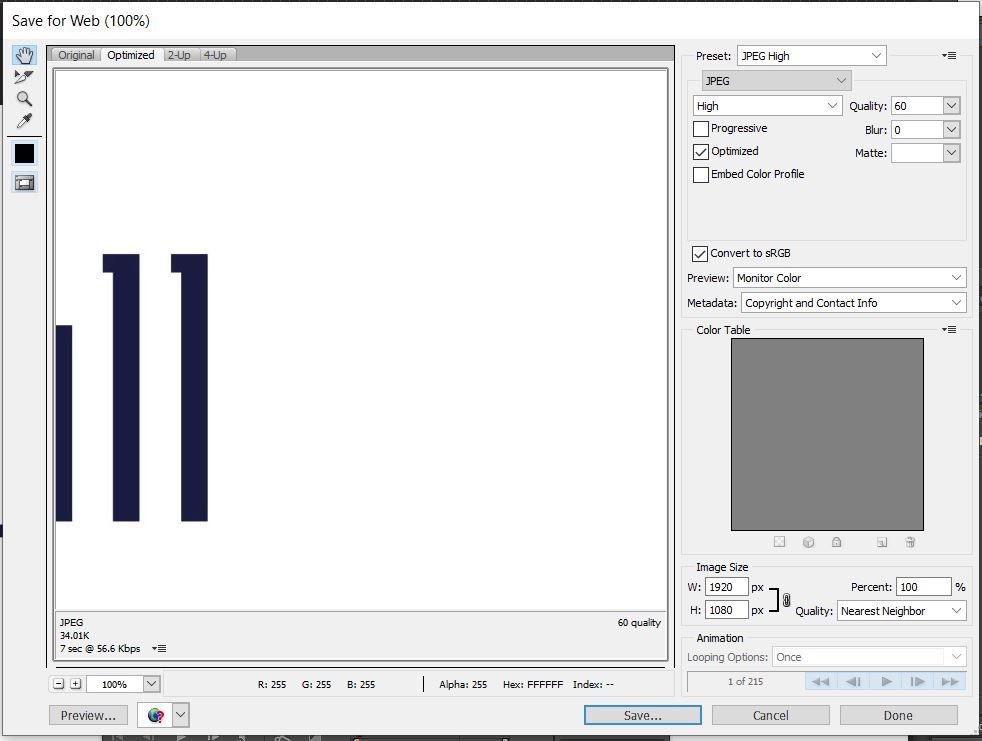Viewport: 982px width, 741px height.
Task: Switch to the 4-Up tab
Action: [x=215, y=55]
